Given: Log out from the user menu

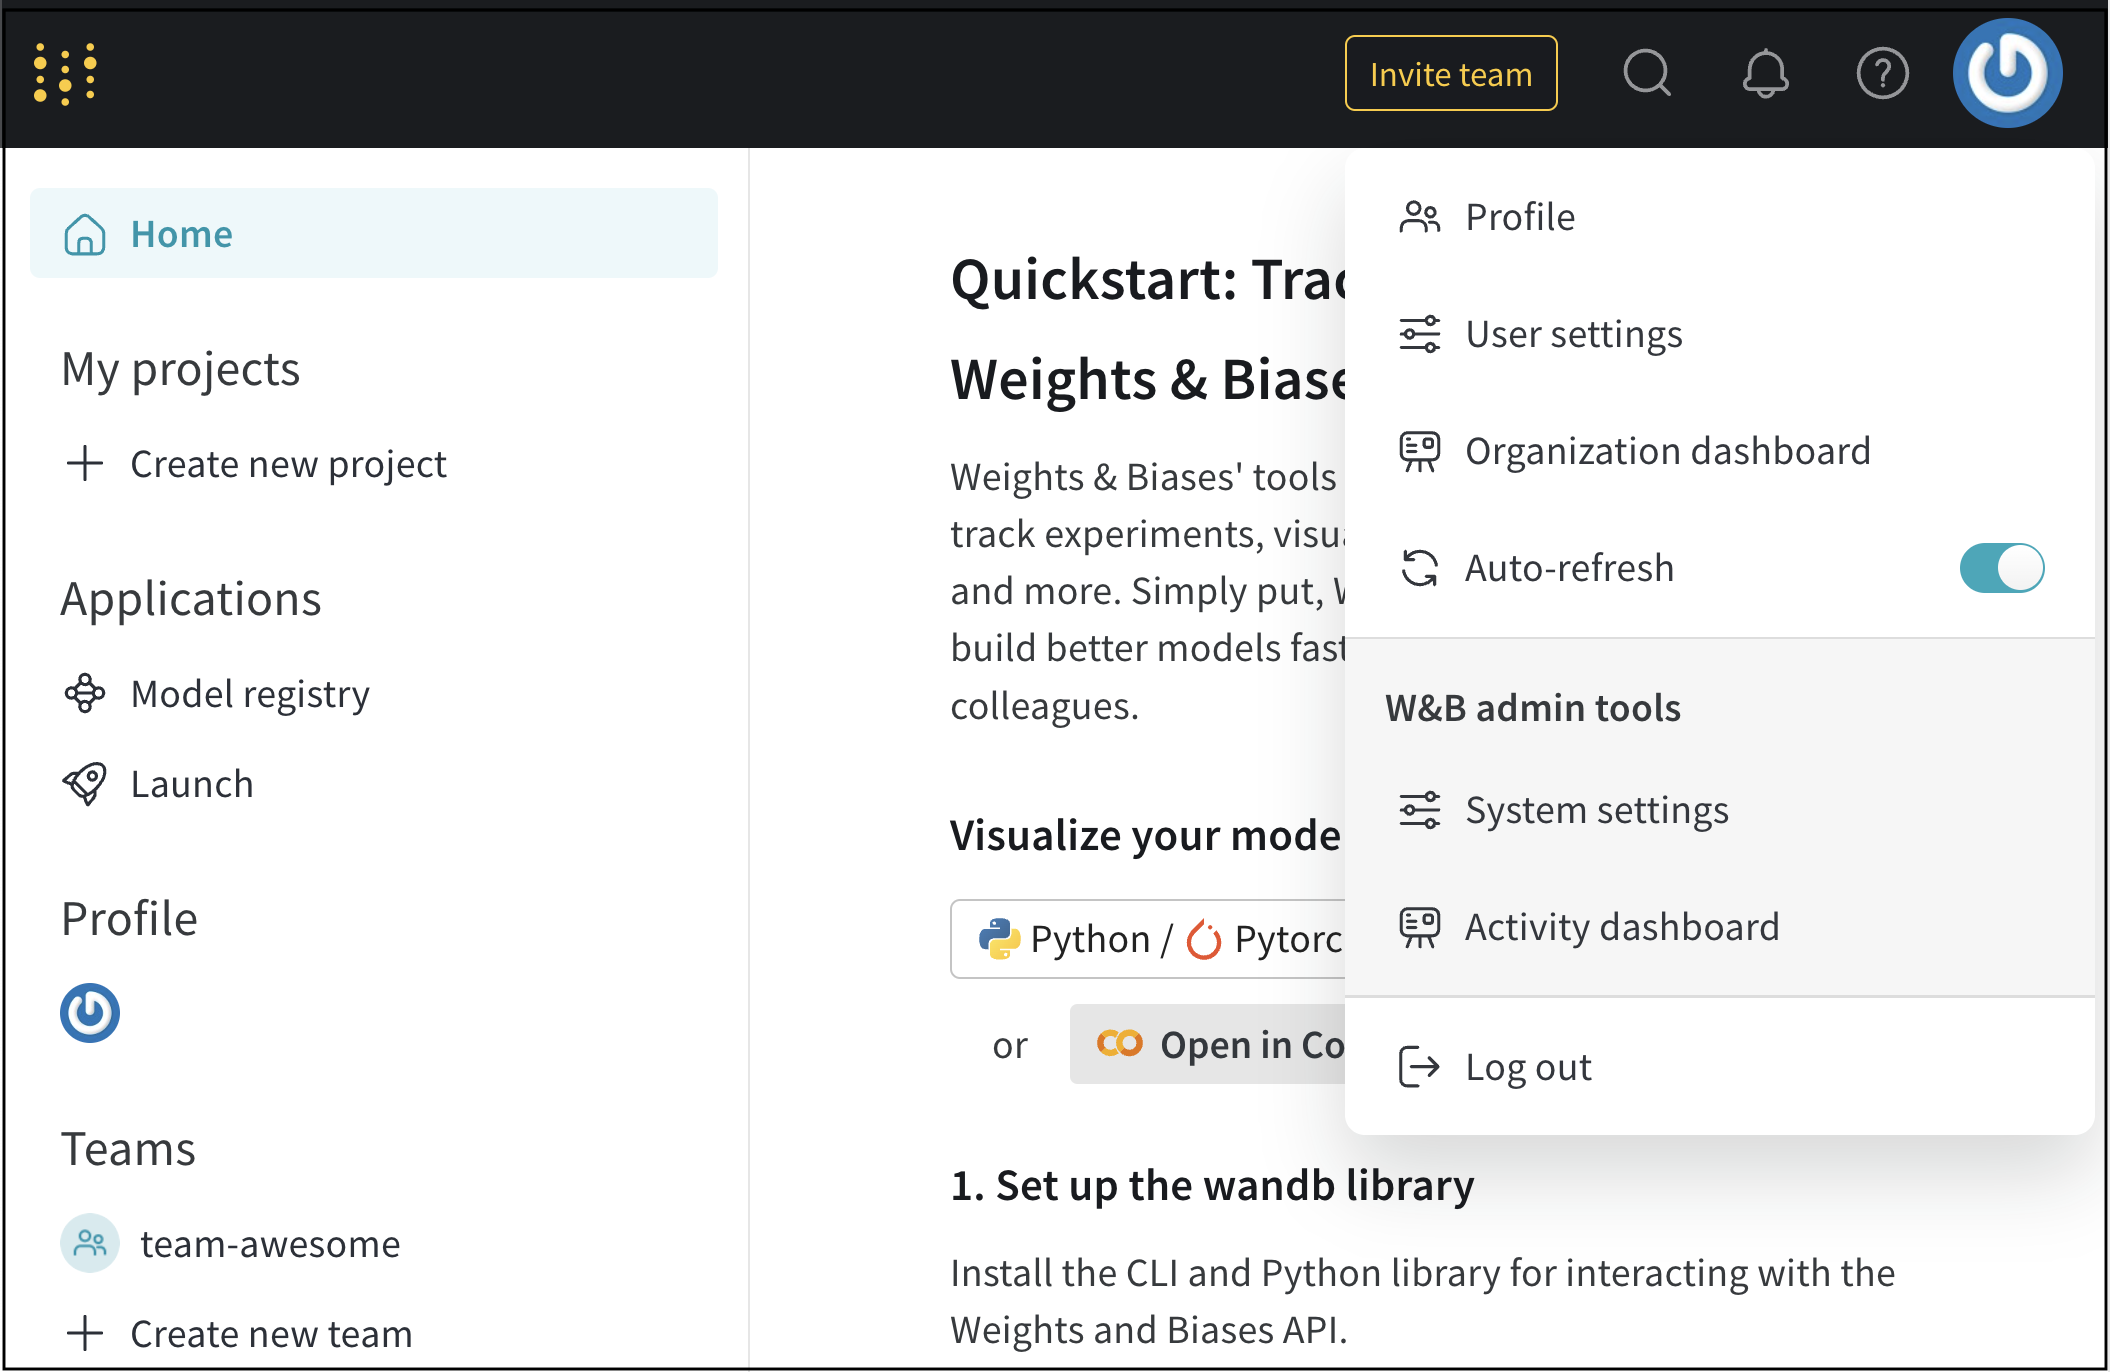Looking at the screenshot, I should (1527, 1067).
